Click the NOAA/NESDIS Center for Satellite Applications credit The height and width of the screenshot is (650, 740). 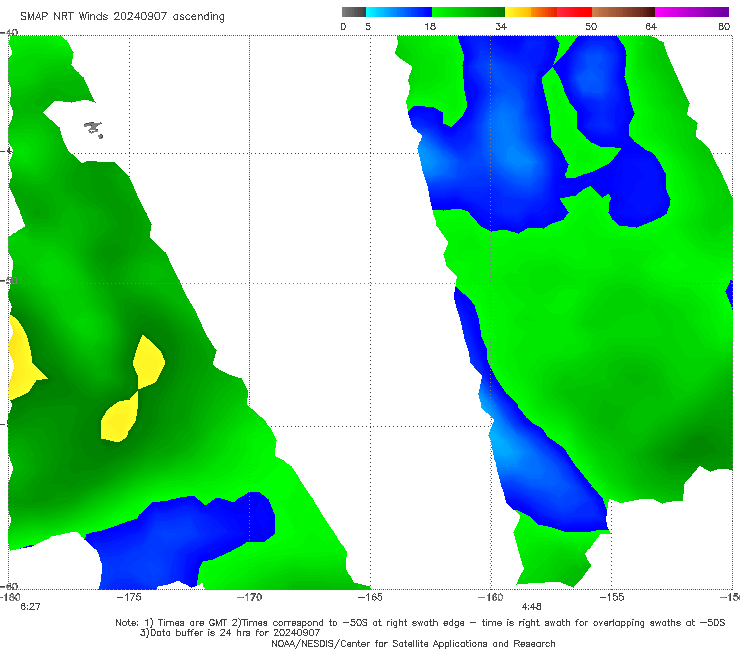(413, 643)
